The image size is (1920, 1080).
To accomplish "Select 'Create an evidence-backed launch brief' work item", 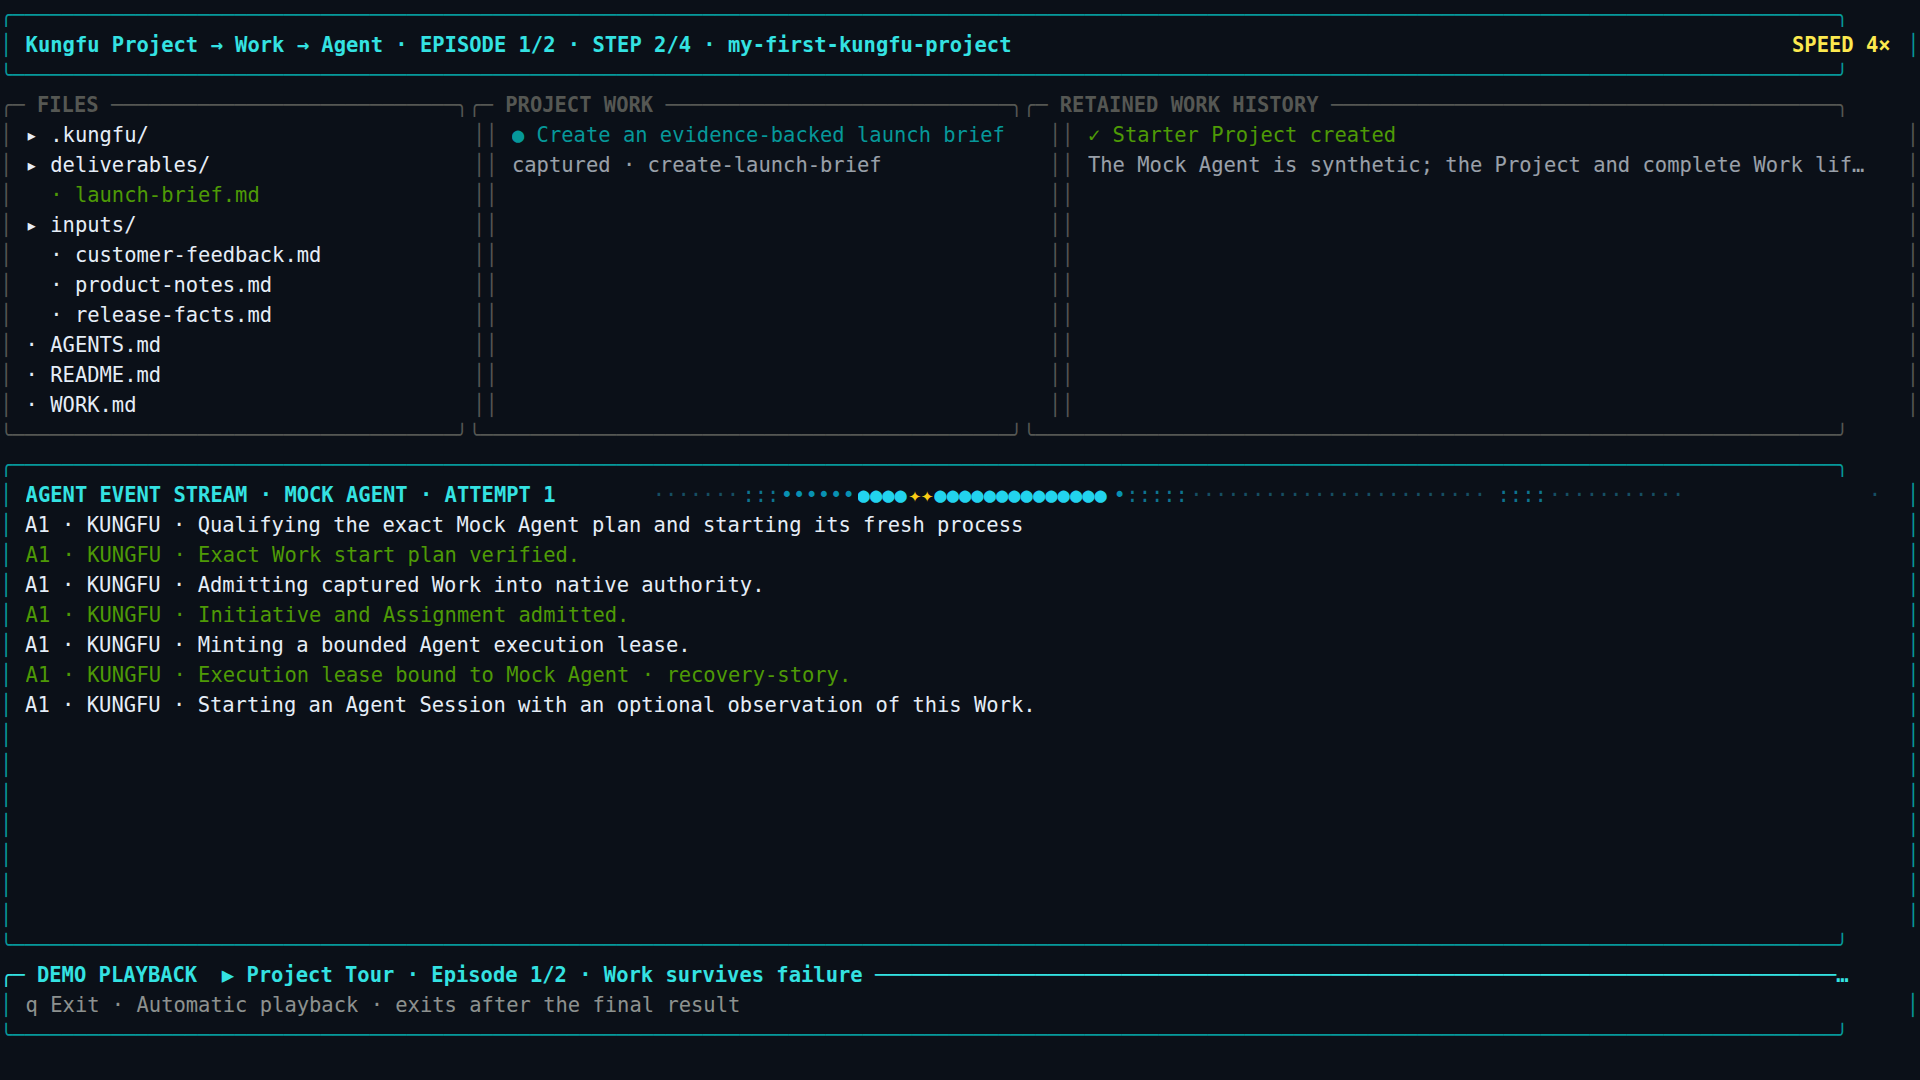I will 769,135.
